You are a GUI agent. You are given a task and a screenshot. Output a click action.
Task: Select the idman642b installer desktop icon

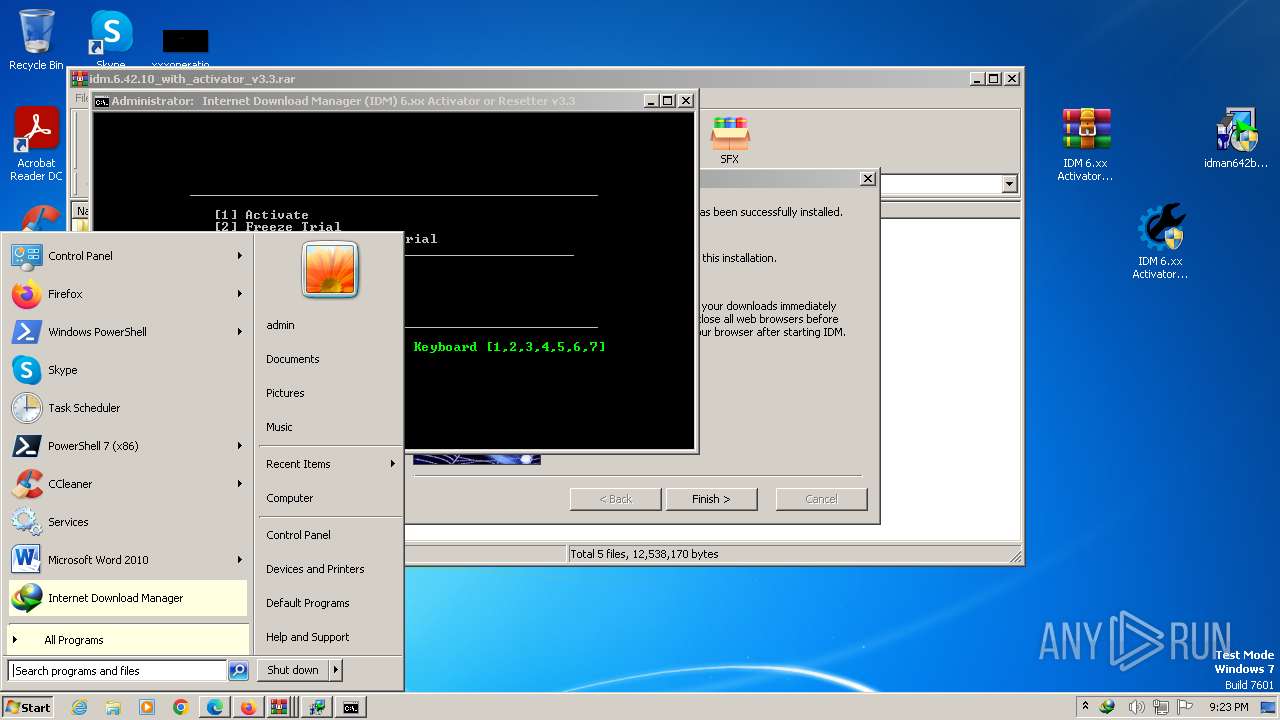click(x=1236, y=139)
